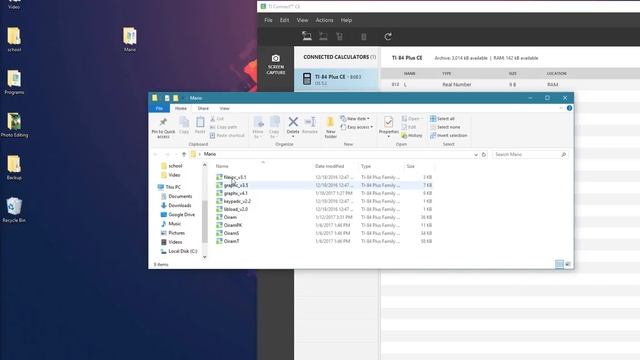The height and width of the screenshot is (360, 640).
Task: Click Invert selection in ribbon
Action: [x=448, y=136]
